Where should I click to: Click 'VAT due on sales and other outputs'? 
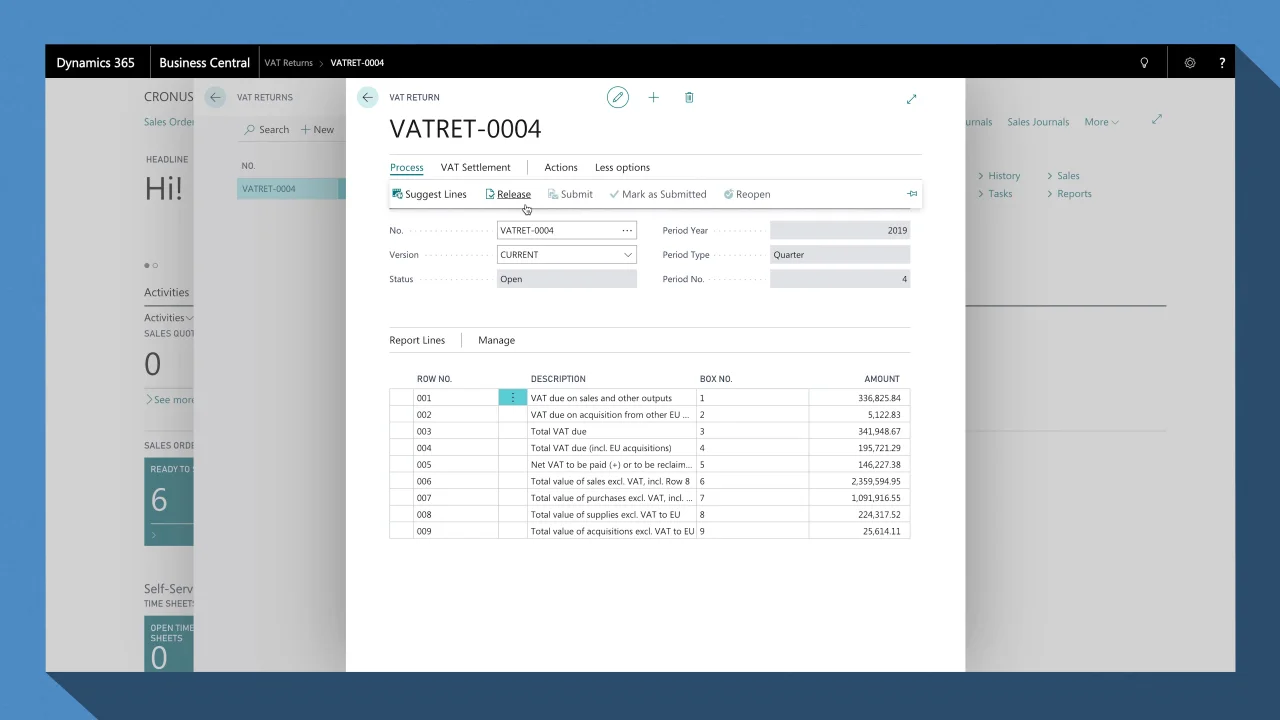[601, 398]
